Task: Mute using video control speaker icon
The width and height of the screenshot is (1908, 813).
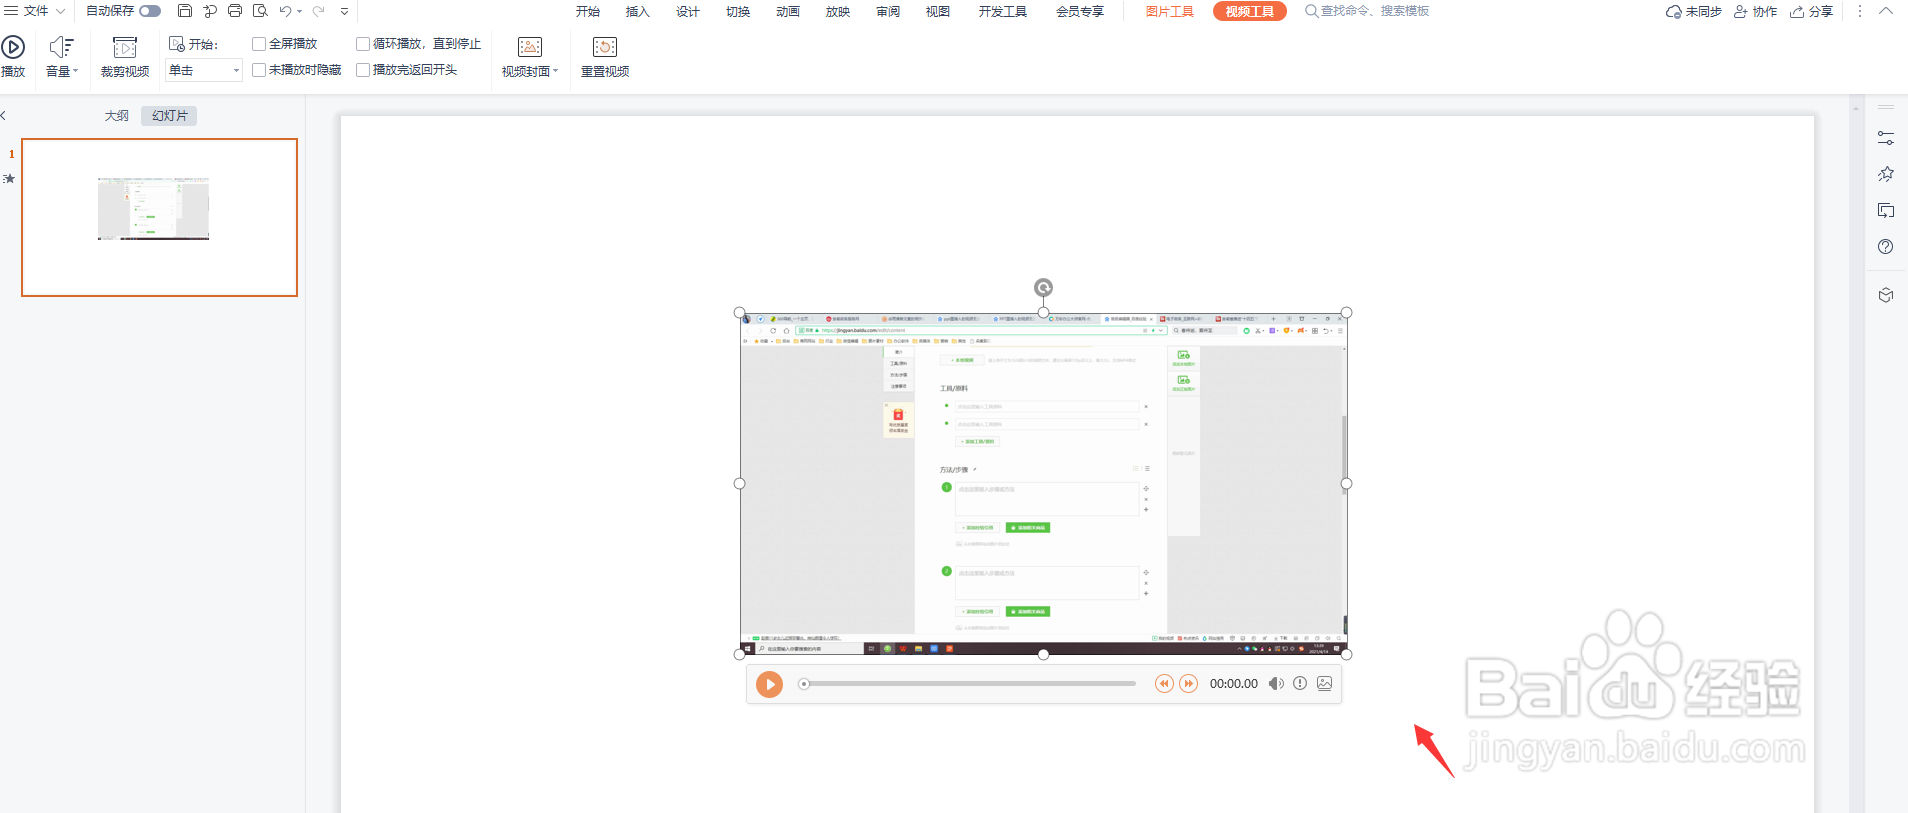Action: (1276, 684)
